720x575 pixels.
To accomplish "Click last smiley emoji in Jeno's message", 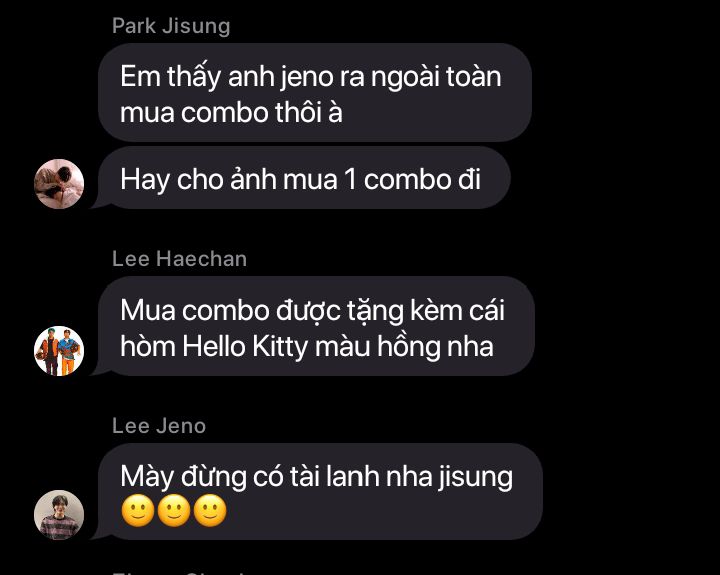I will (210, 510).
